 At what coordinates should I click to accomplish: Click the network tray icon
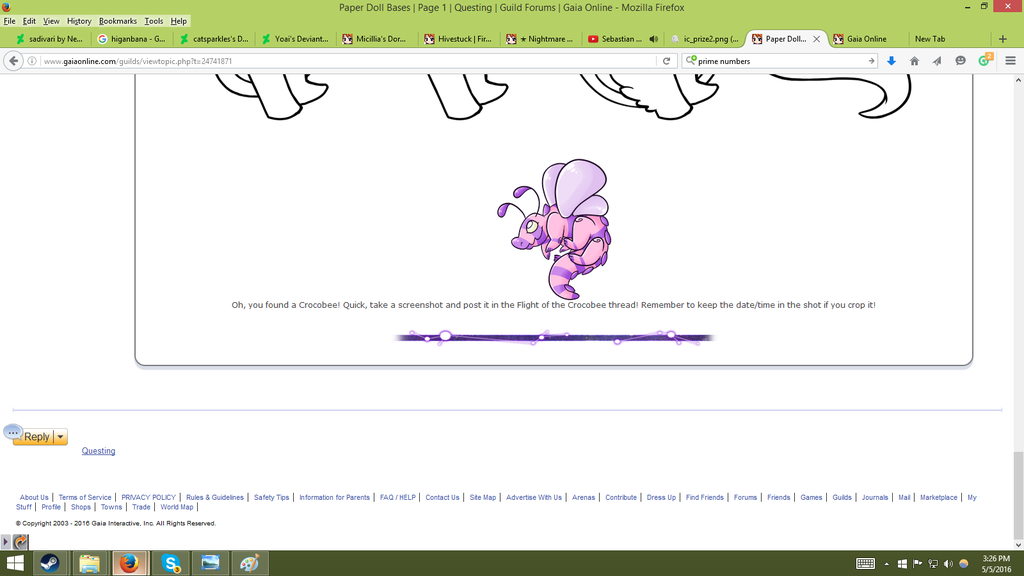933,564
